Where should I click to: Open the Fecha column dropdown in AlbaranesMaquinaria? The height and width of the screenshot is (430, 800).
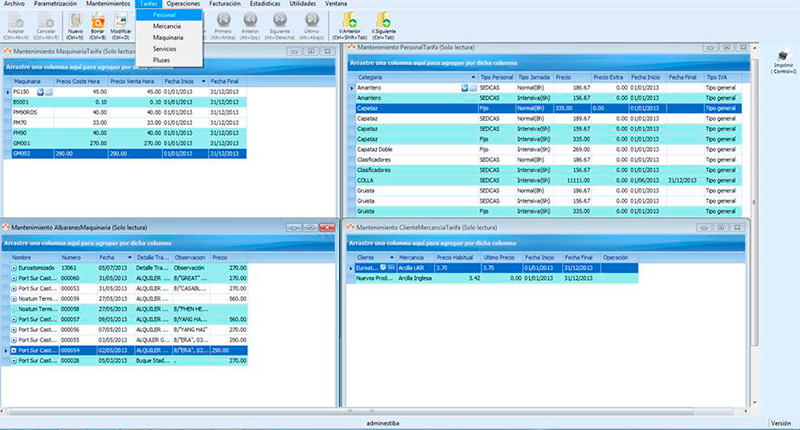(x=130, y=258)
